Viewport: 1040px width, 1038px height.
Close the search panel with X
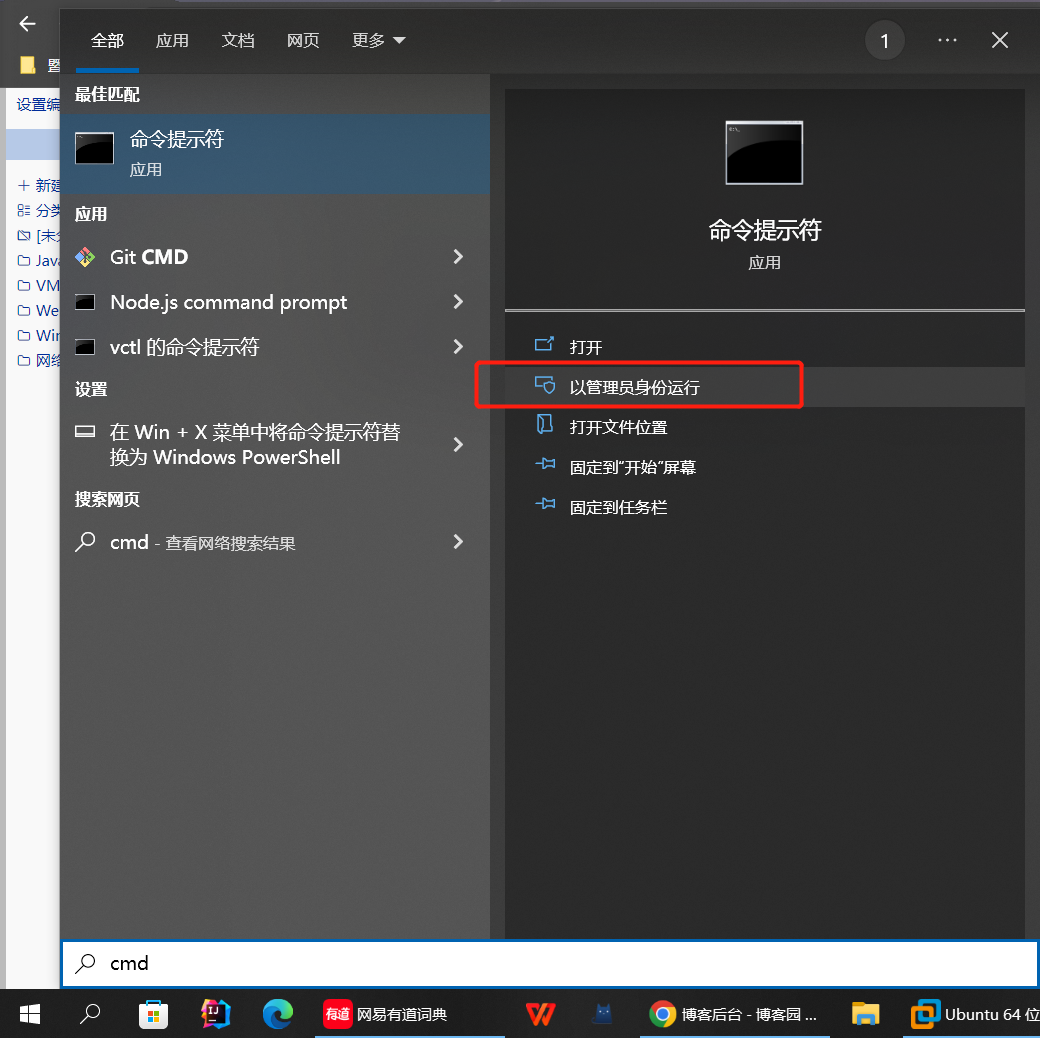click(x=1000, y=40)
